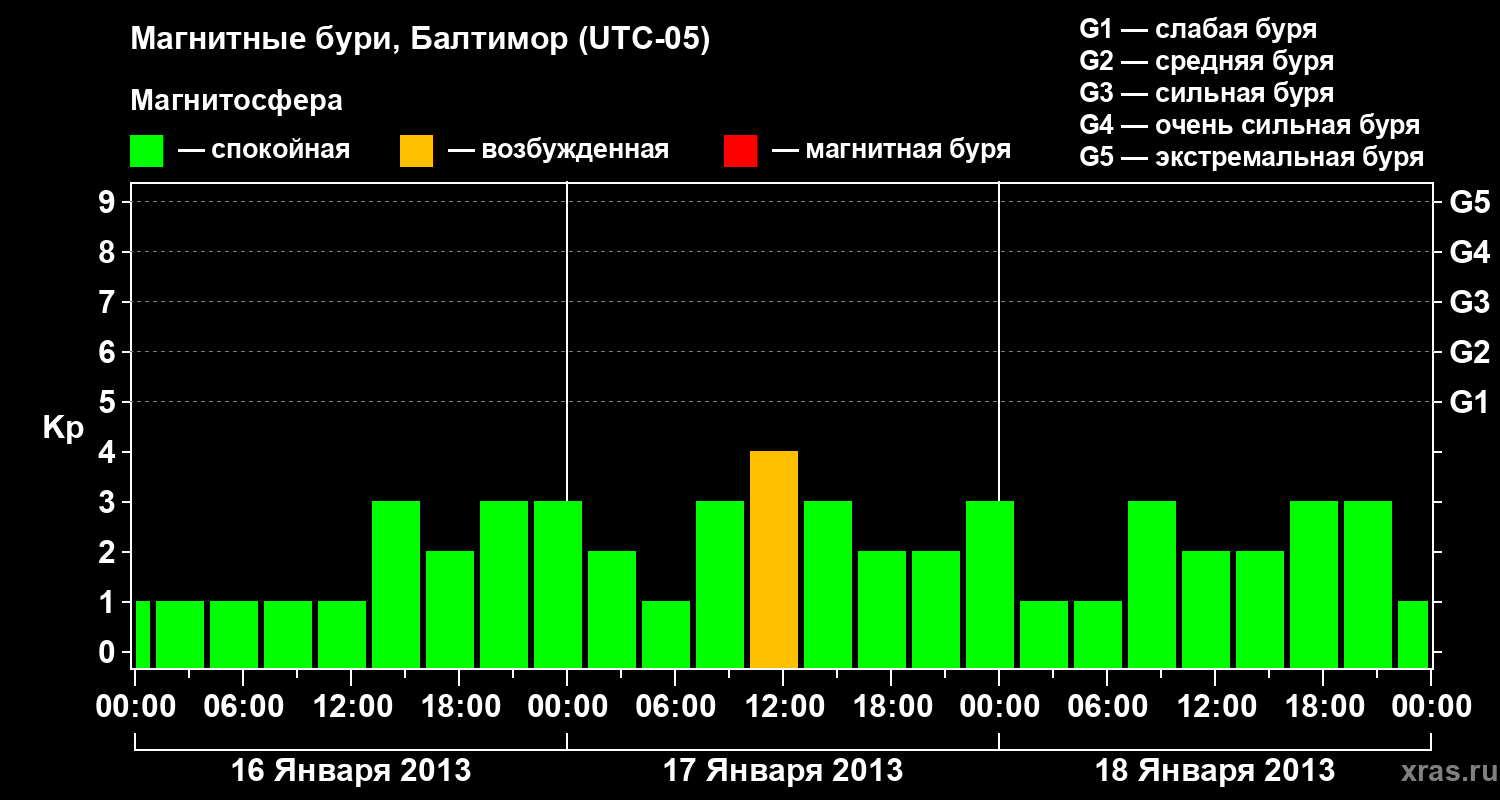Click the '18 Января 2013' date label
Image resolution: width=1500 pixels, height=800 pixels.
coord(1215,770)
